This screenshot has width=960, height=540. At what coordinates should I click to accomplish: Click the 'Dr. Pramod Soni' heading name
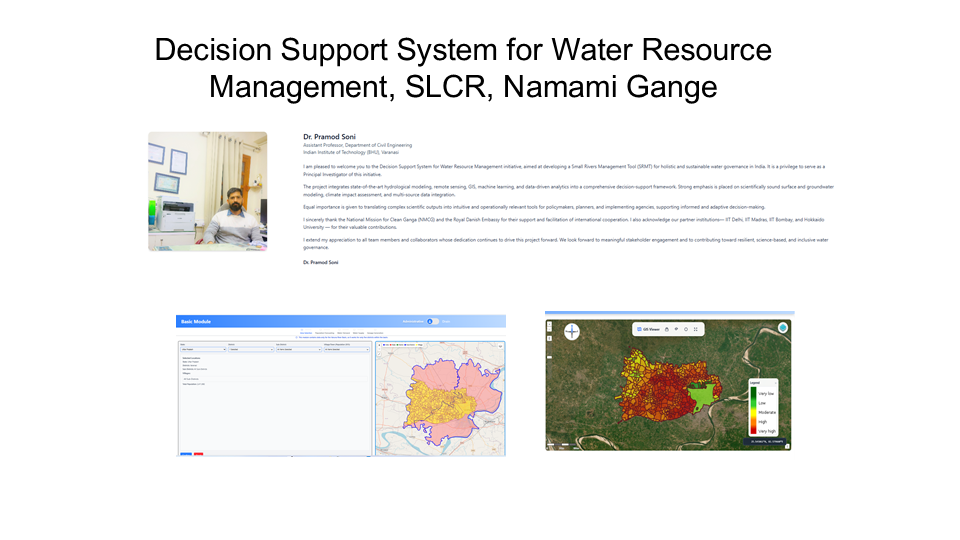(329, 137)
